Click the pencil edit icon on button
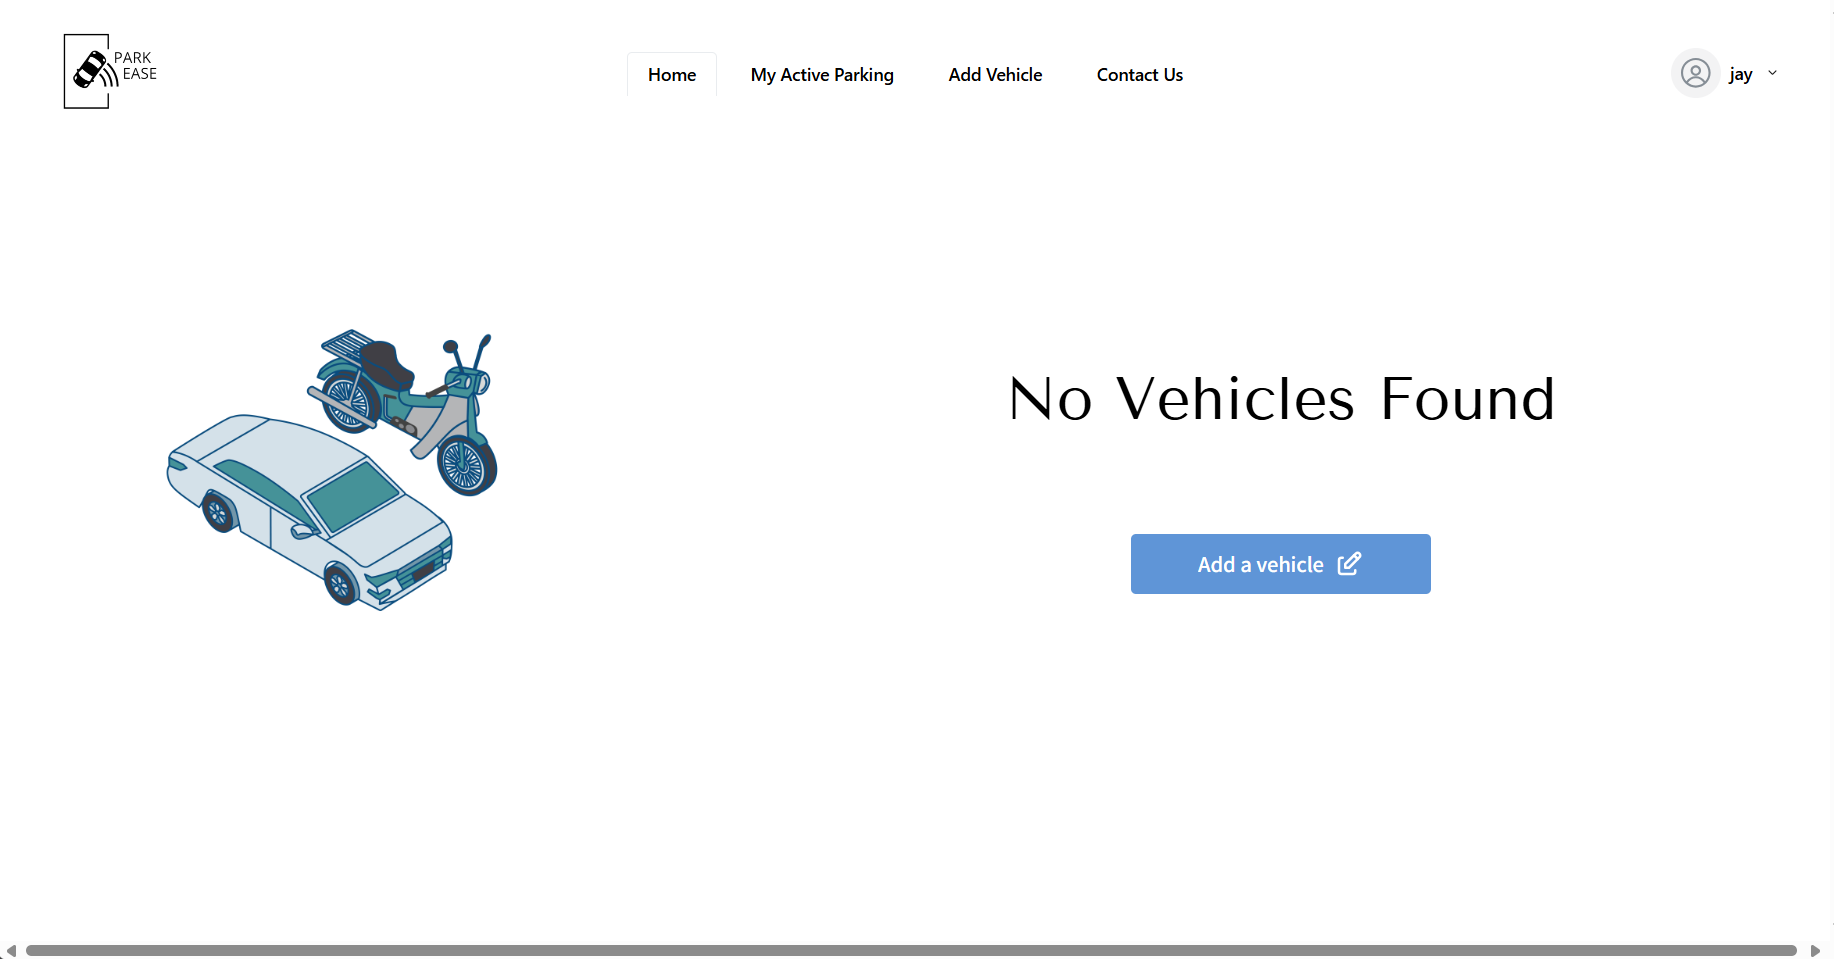Screen dimensions: 1834x959 point(1349,564)
